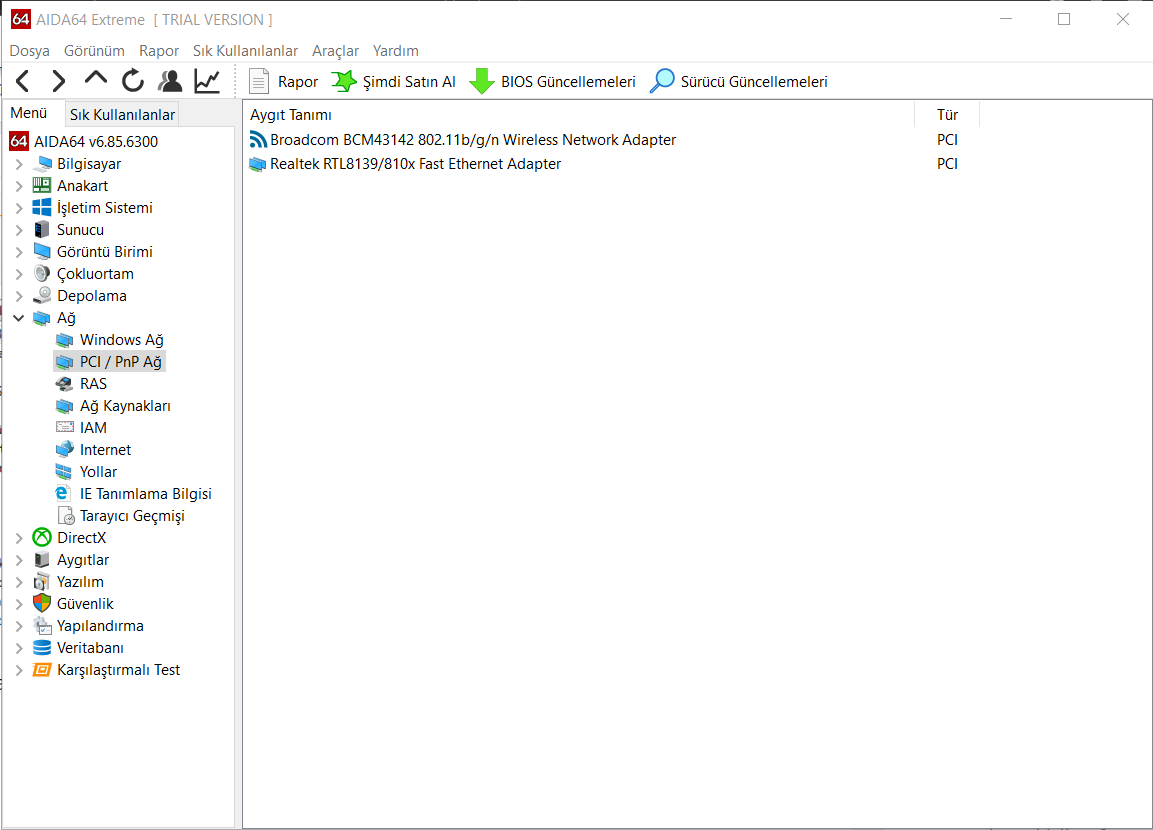The image size is (1153, 830).
Task: Click the Windows logo icon for İşletim Sistemi
Action: [42, 207]
